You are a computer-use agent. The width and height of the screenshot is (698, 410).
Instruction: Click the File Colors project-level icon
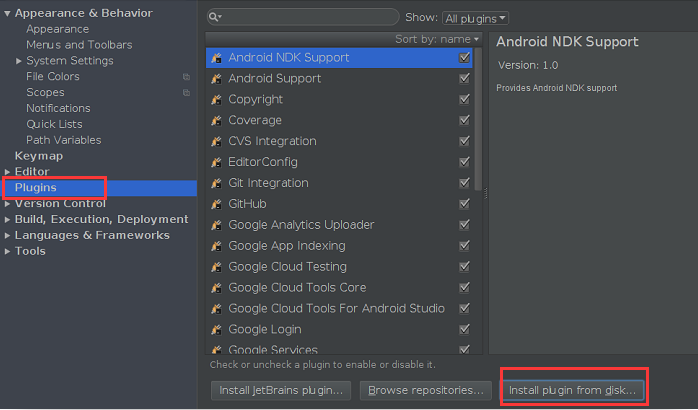click(x=187, y=77)
